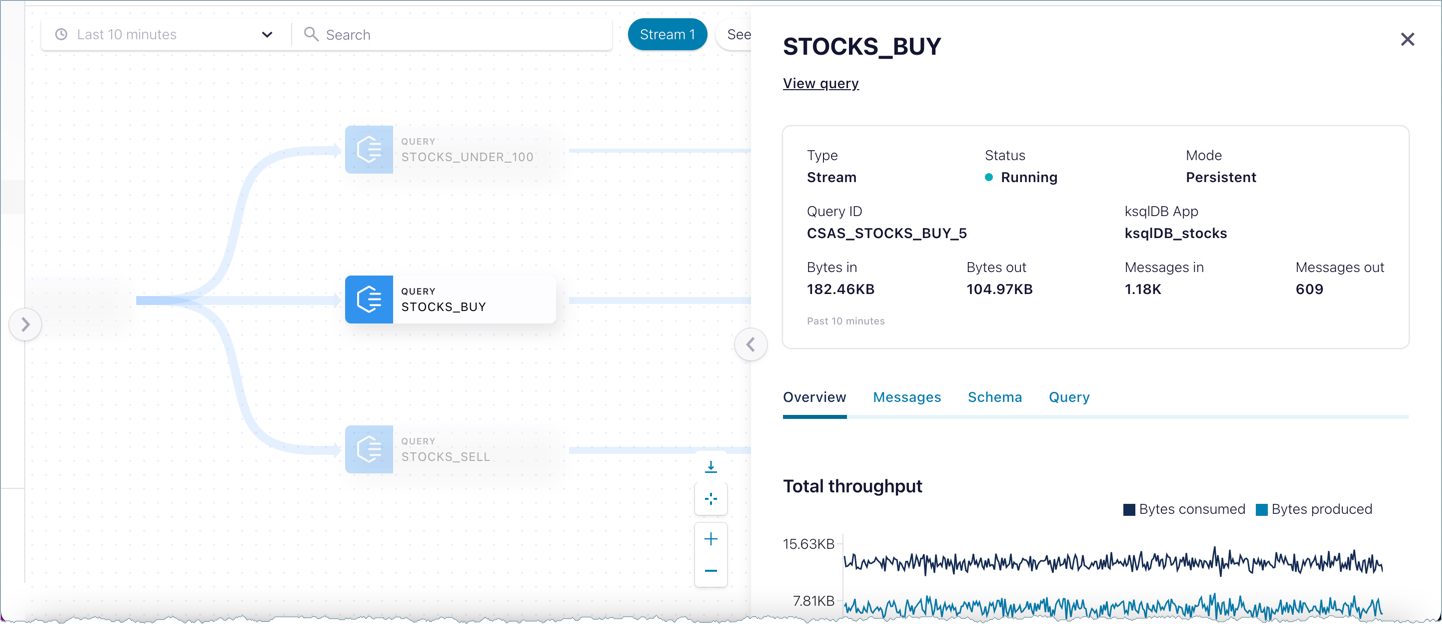This screenshot has height=624, width=1442.
Task: Zoom out with the minus icon
Action: pos(711,571)
